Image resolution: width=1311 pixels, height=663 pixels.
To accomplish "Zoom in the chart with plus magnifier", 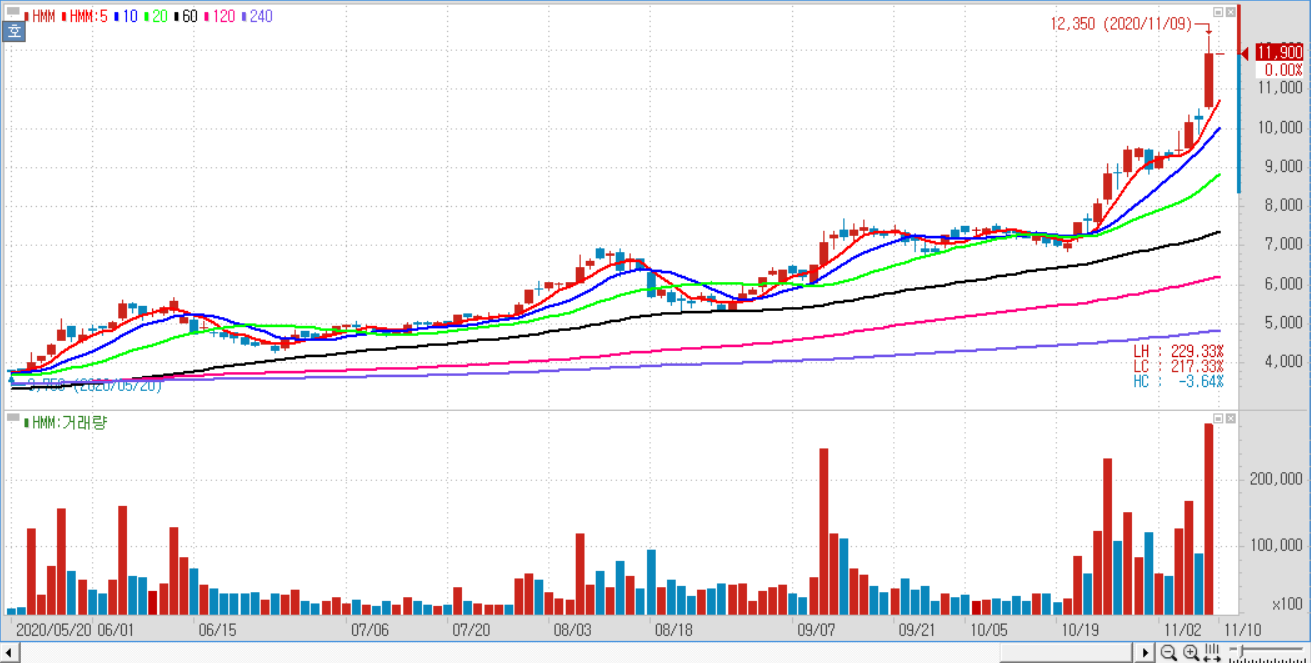I will point(1190,653).
